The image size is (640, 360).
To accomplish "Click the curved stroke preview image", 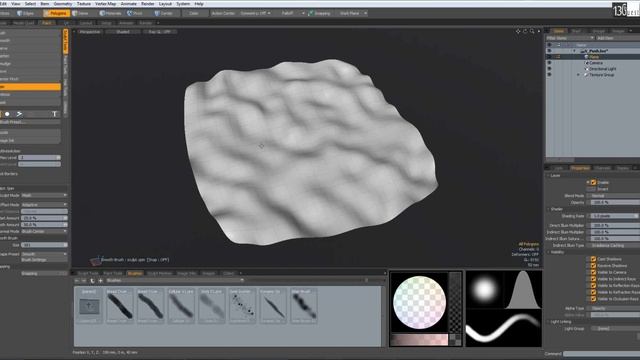I will pyautogui.click(x=504, y=328).
